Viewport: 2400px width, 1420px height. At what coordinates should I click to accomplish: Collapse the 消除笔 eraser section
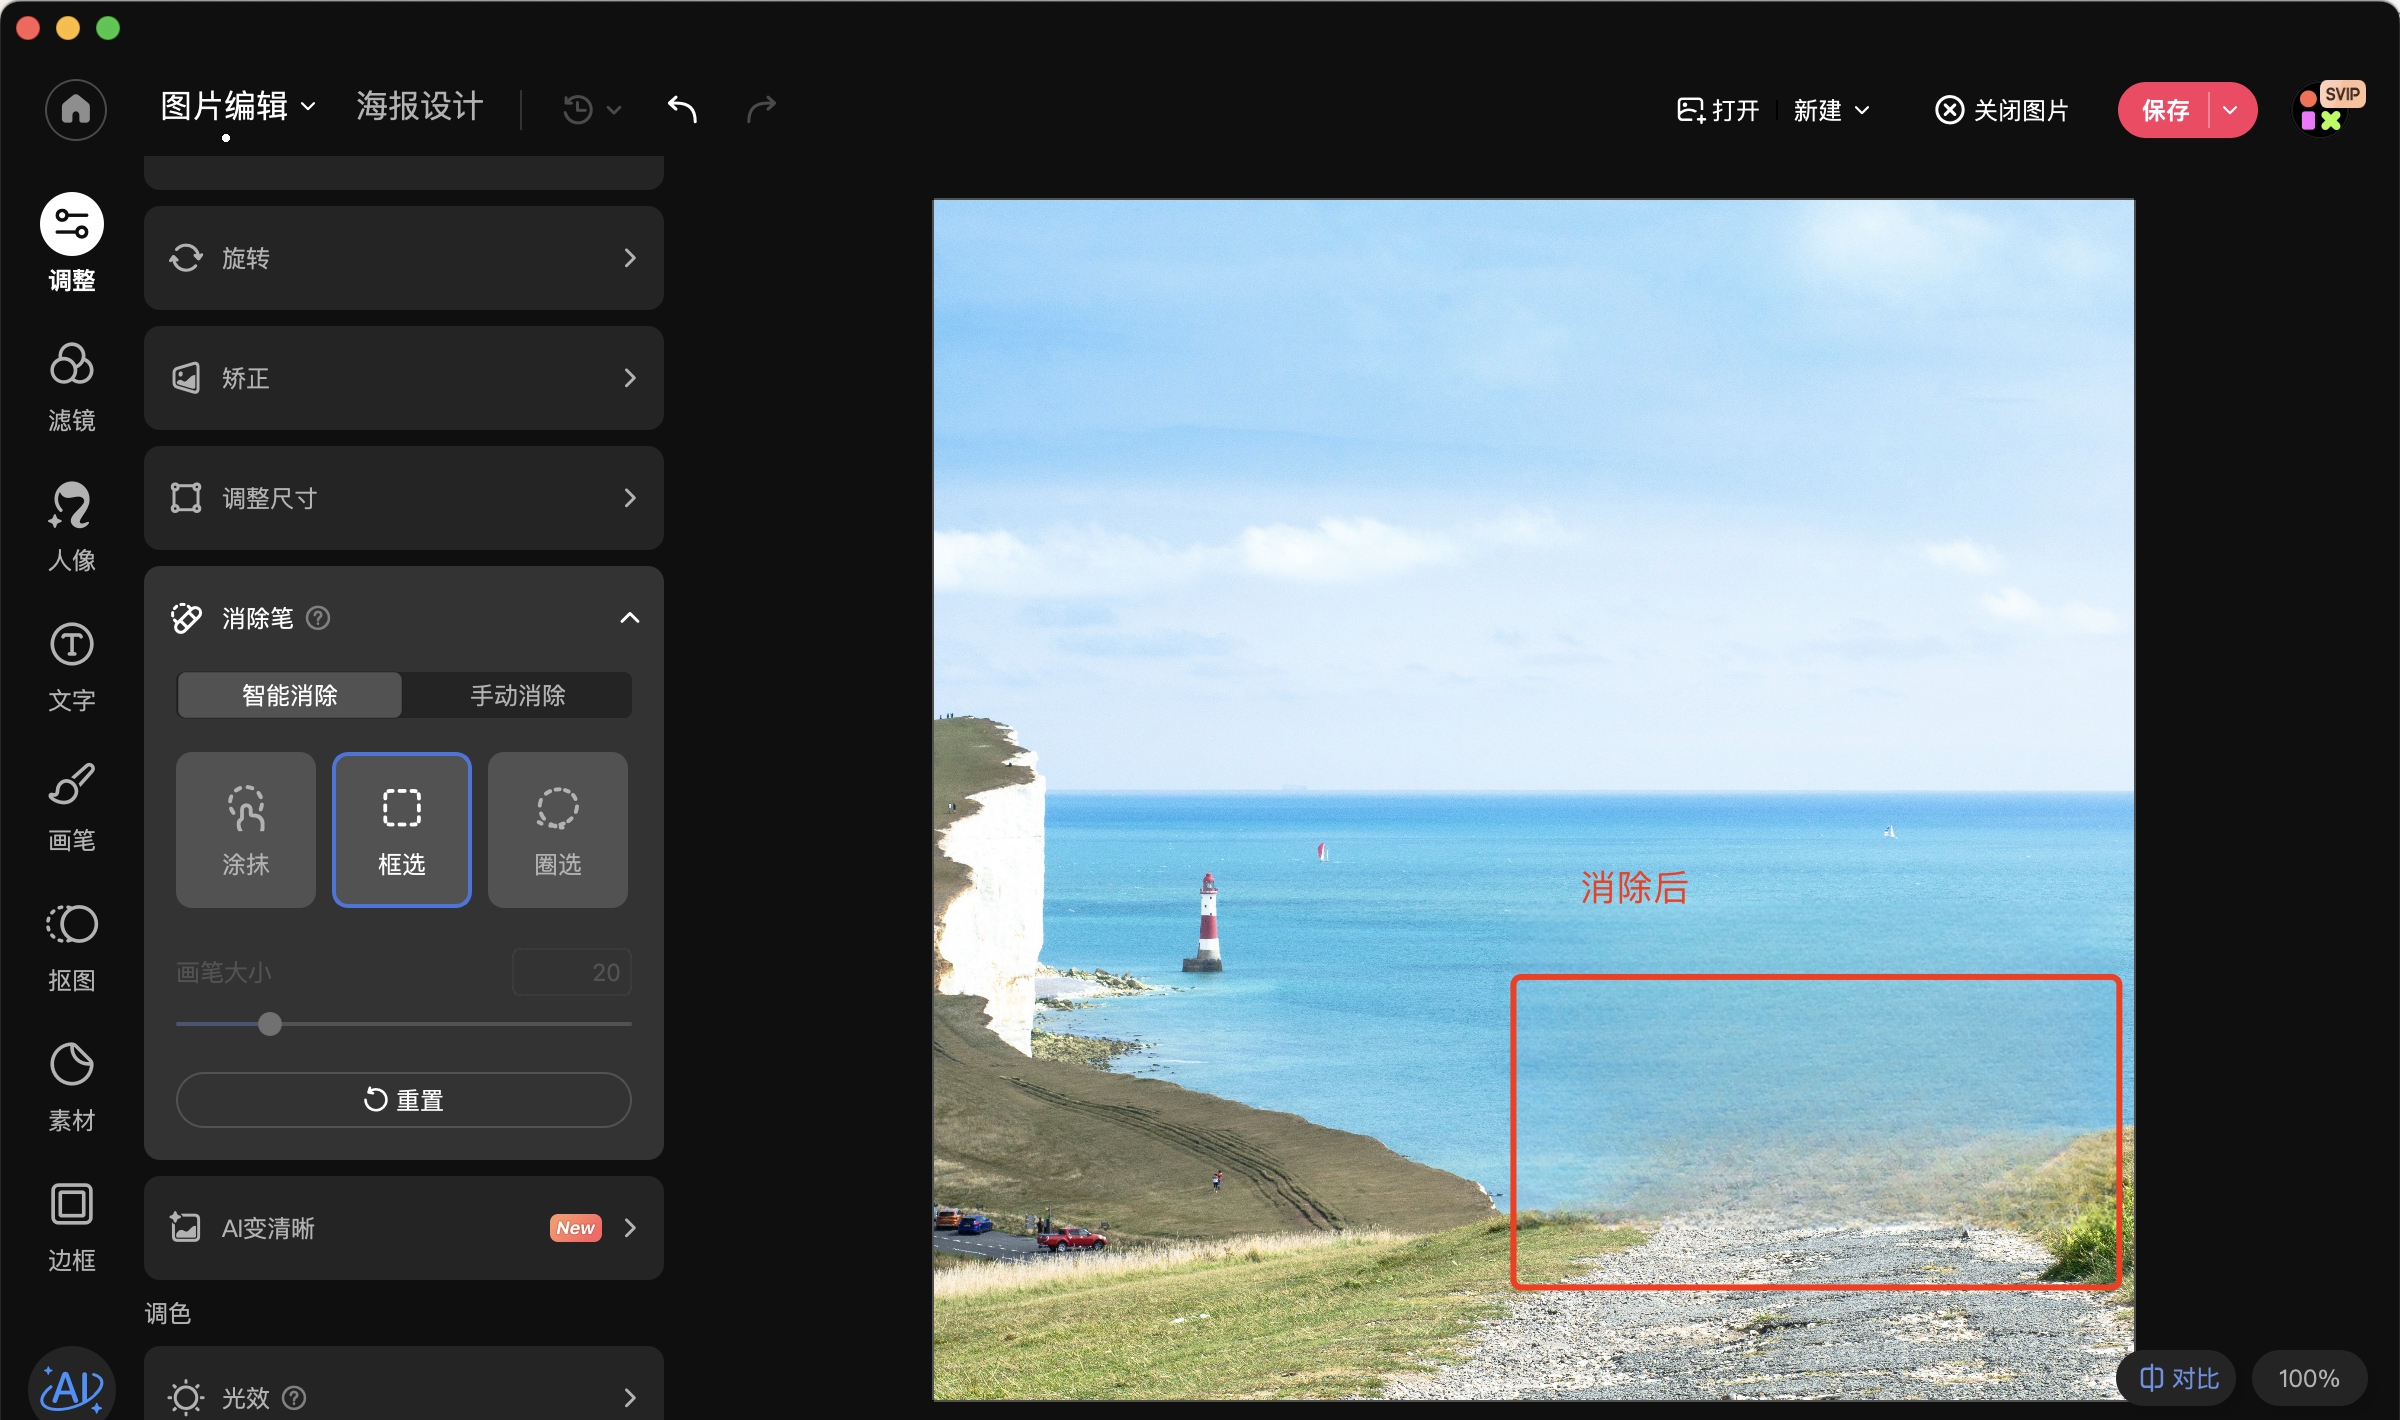point(629,618)
